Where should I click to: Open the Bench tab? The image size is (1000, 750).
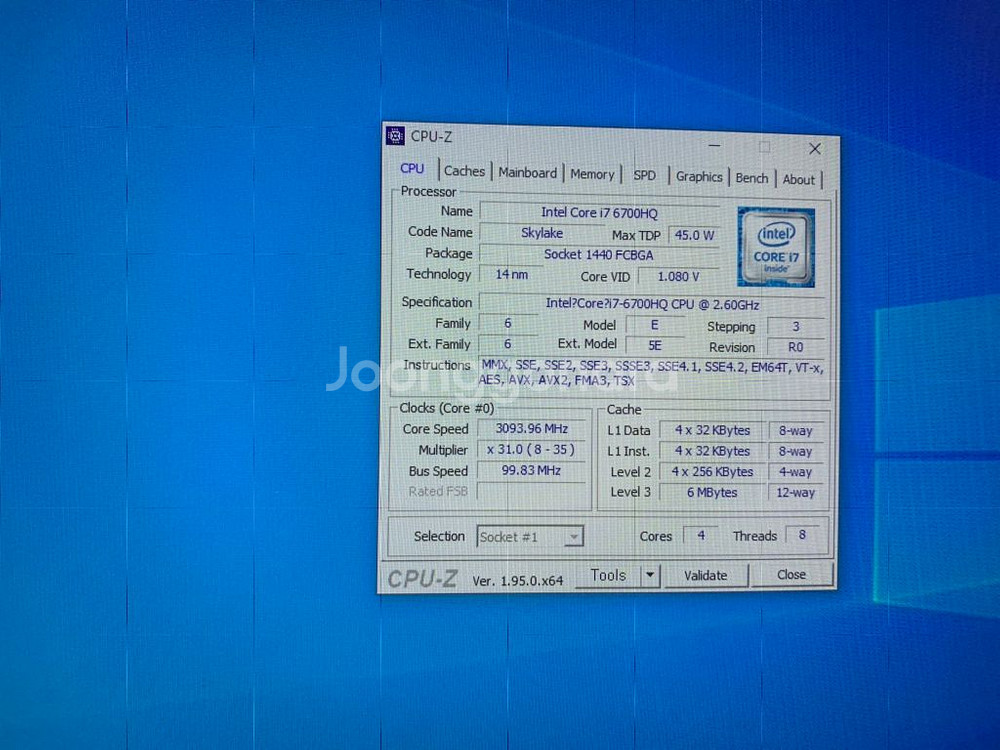coord(752,178)
